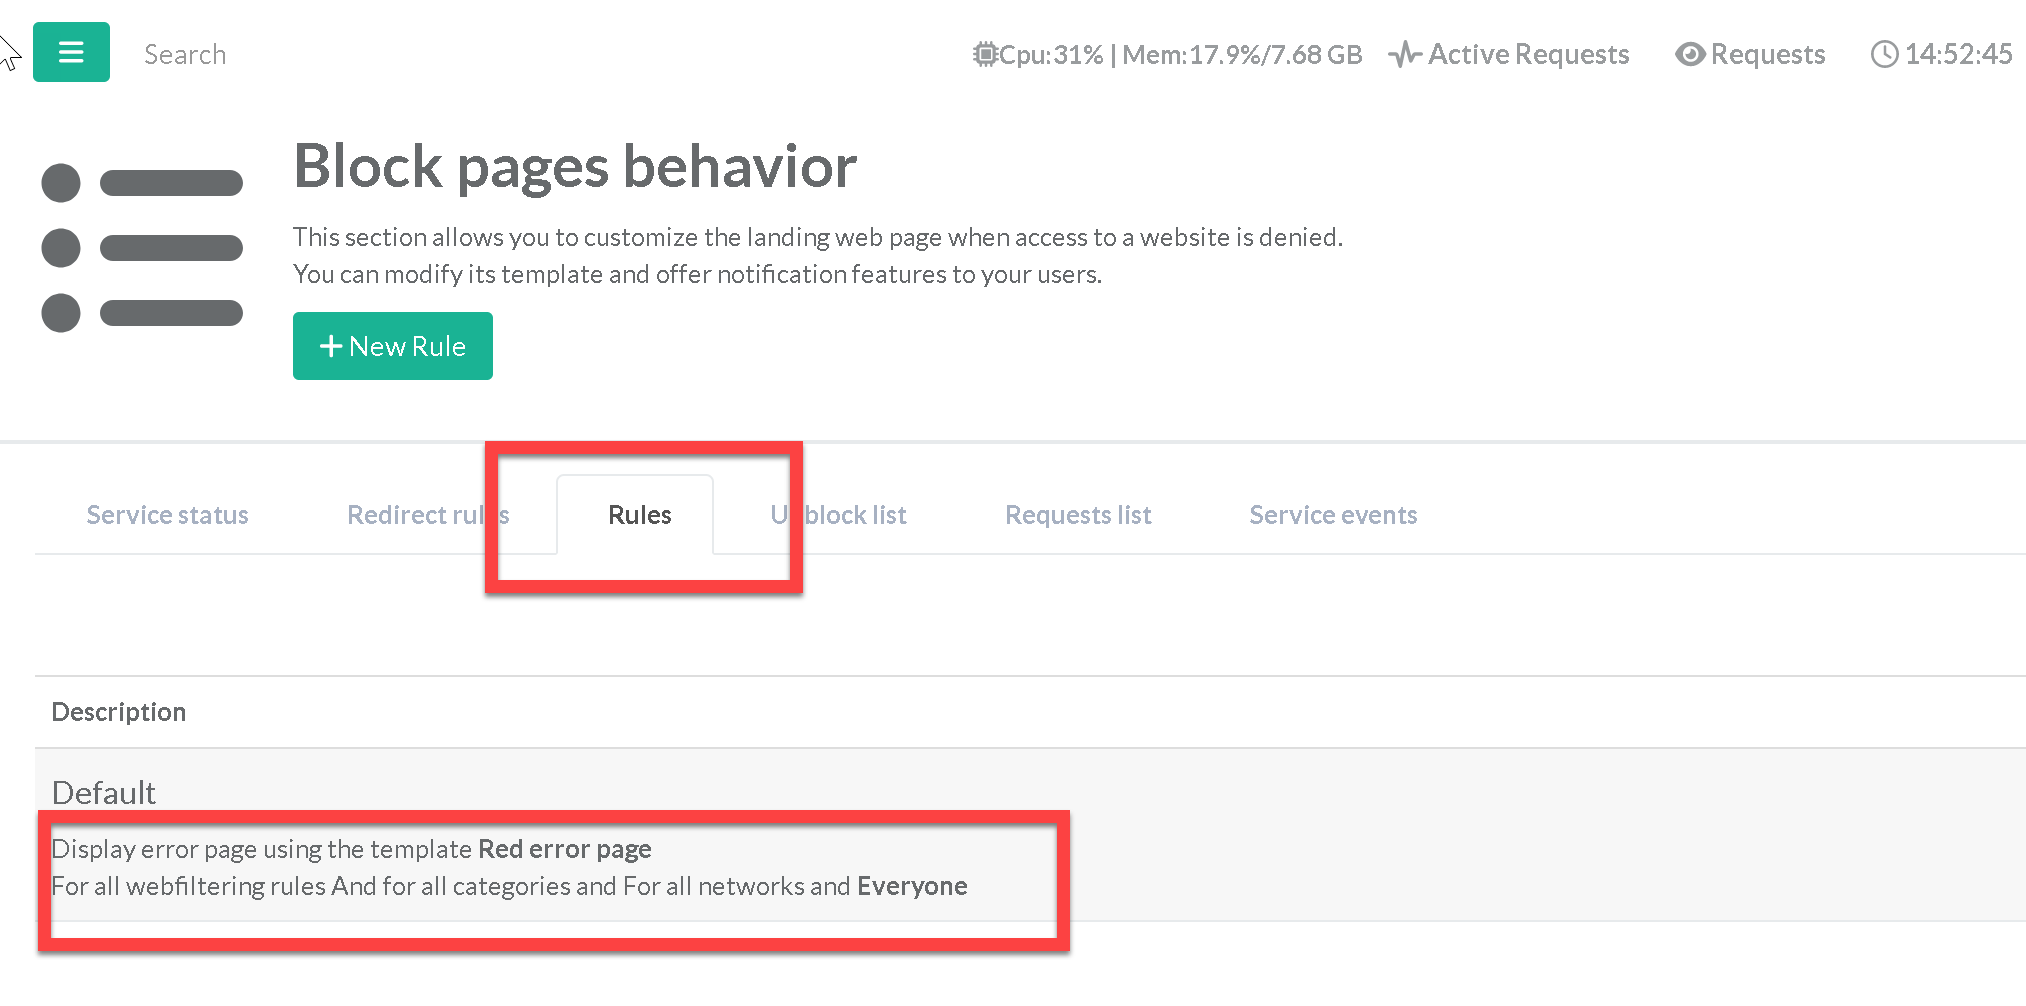2026x1006 pixels.
Task: Click the Active Requests pulse icon
Action: click(1405, 54)
